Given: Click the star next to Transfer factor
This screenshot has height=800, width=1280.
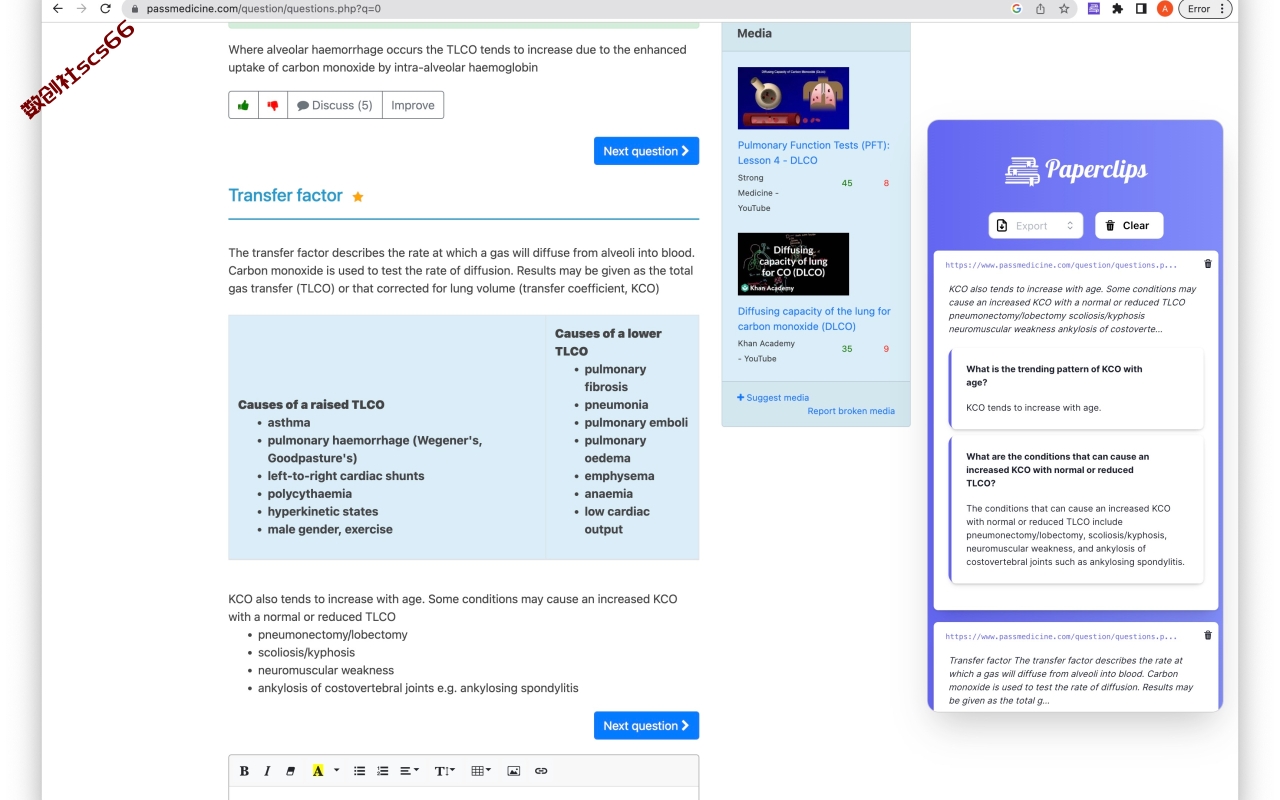Looking at the screenshot, I should tap(358, 197).
